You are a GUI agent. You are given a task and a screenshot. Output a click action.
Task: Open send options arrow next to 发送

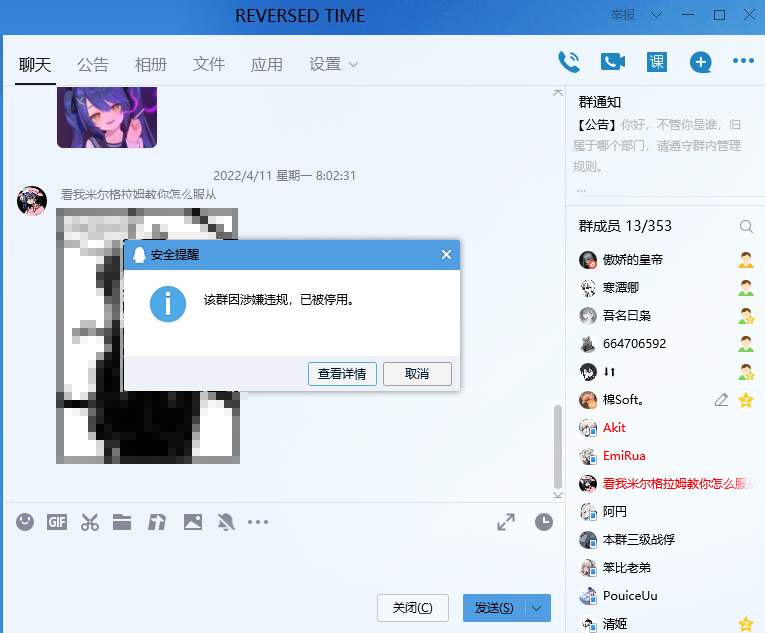pyautogui.click(x=537, y=608)
